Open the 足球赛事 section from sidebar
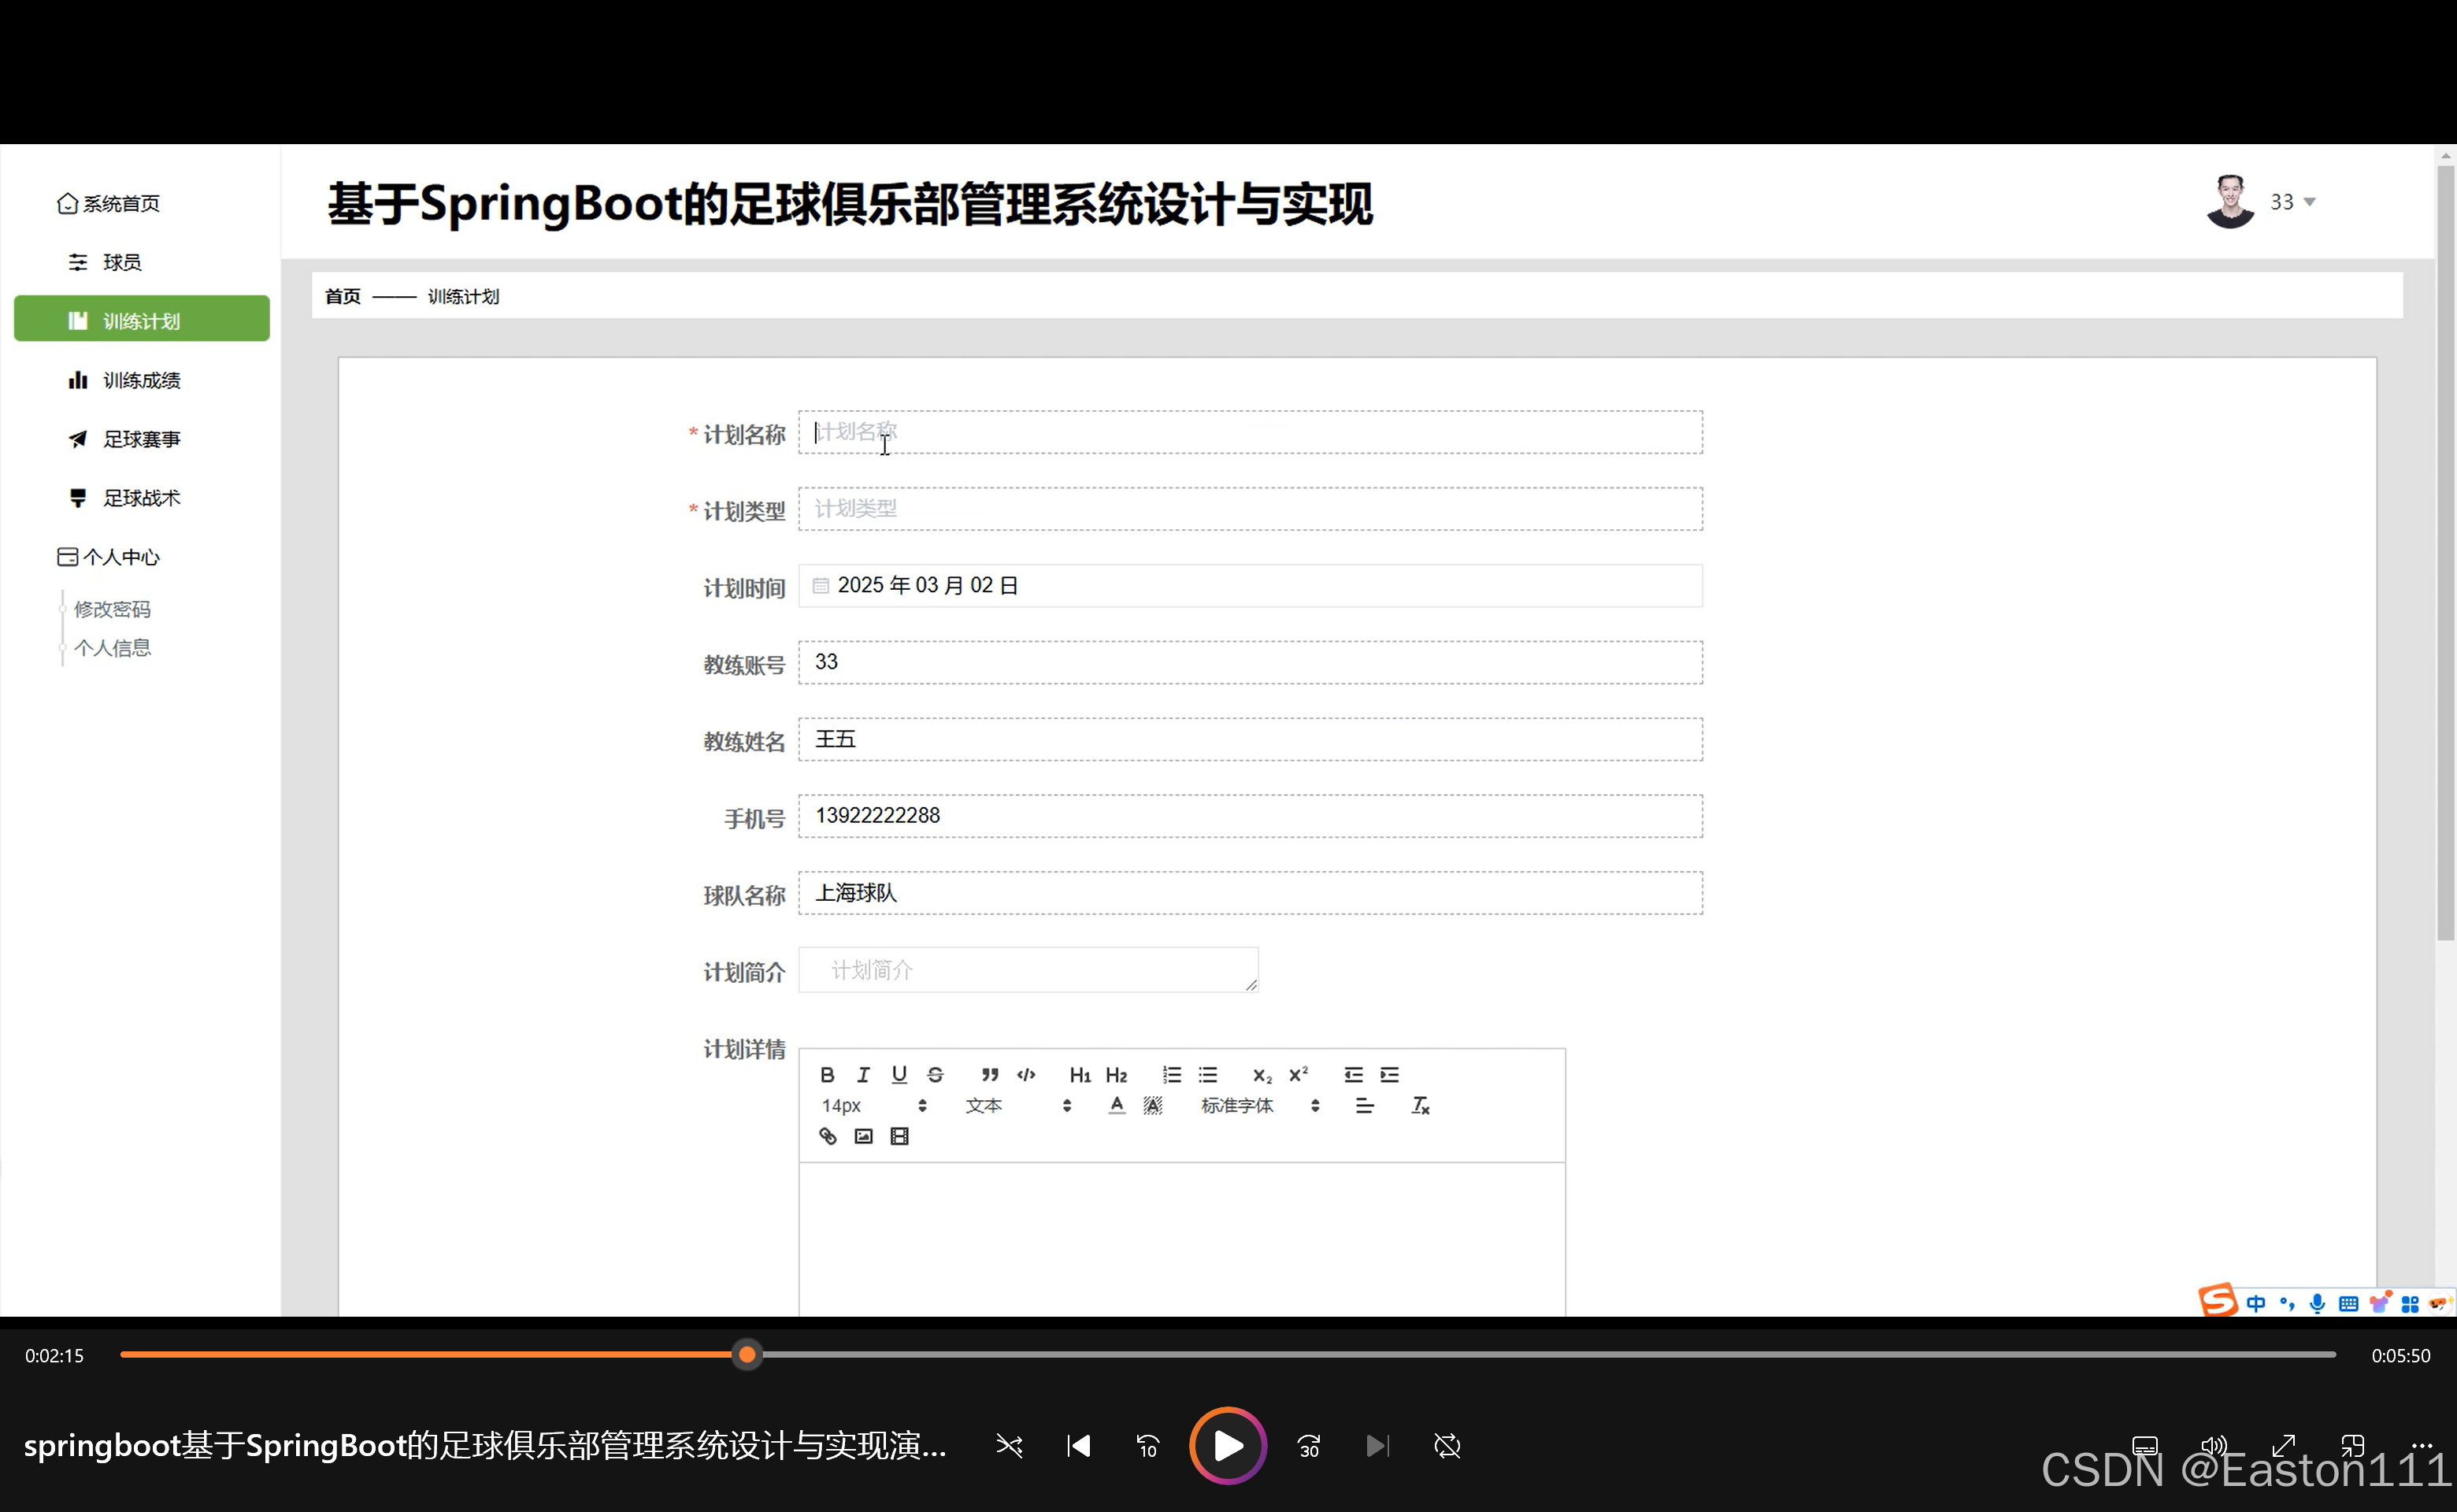The height and width of the screenshot is (1512, 2457). pyautogui.click(x=141, y=438)
